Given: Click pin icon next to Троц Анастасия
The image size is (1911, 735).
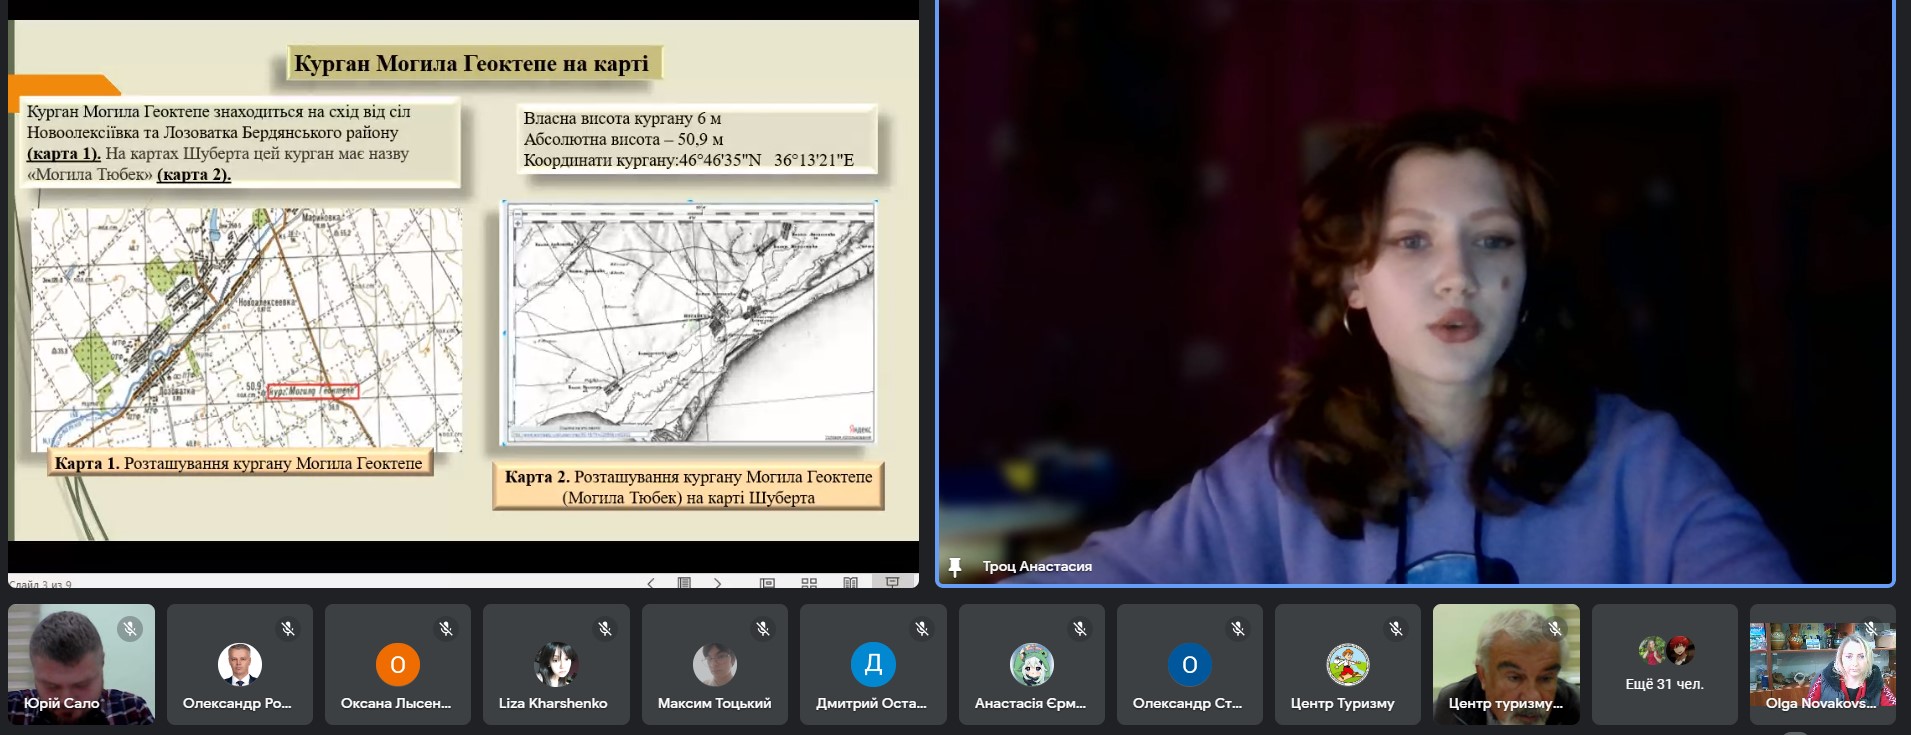Looking at the screenshot, I should (x=955, y=567).
